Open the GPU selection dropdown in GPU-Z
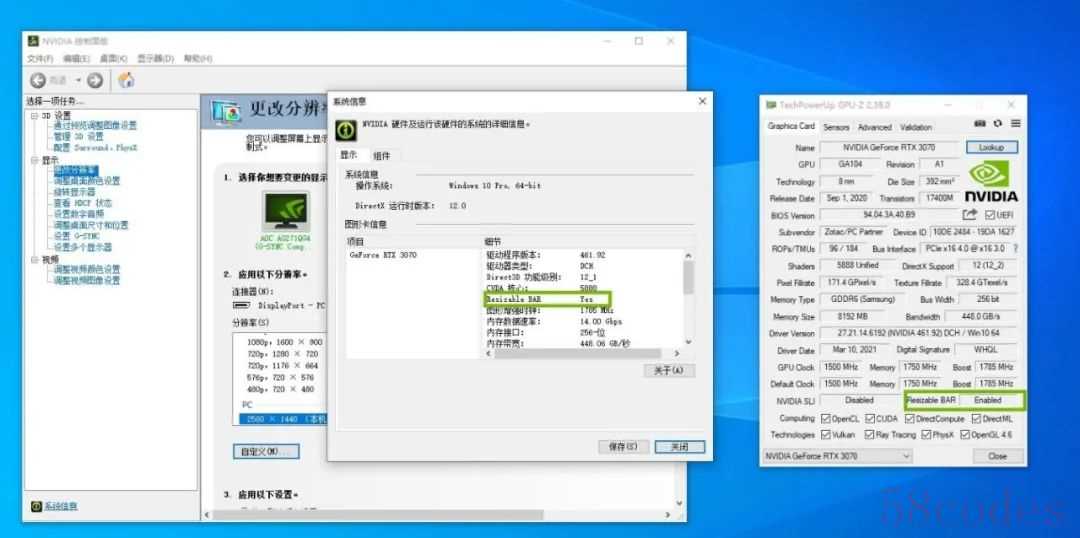The width and height of the screenshot is (1080, 538). point(836,456)
